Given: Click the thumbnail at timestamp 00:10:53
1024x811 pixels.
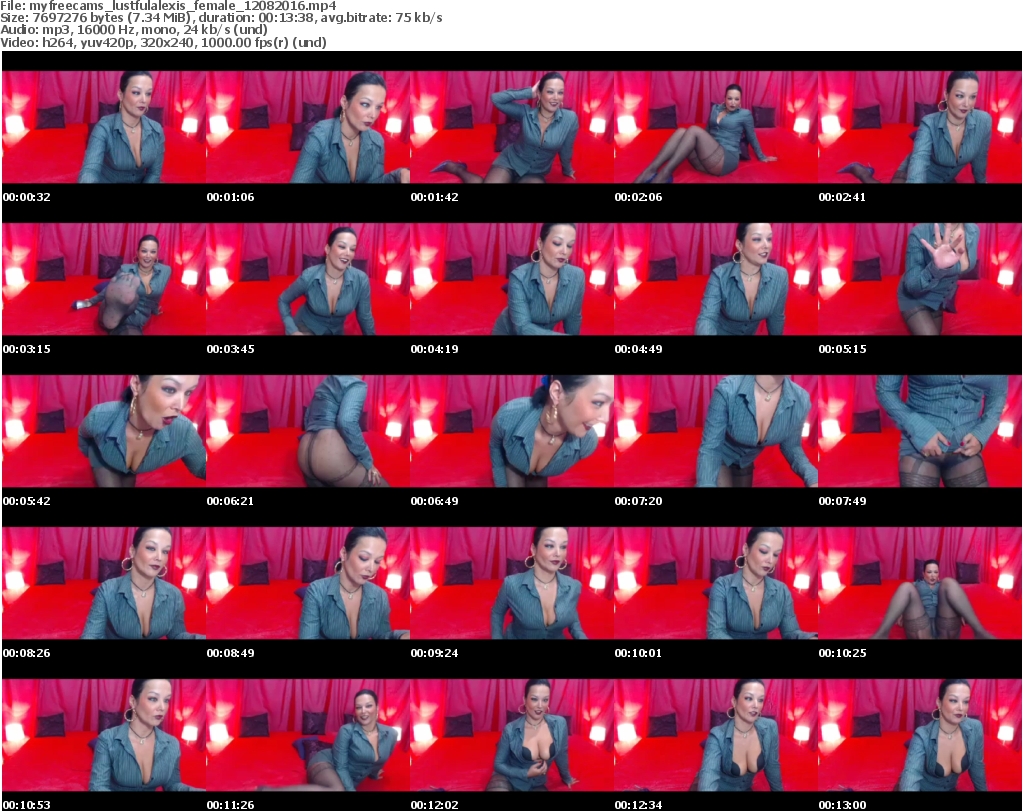Looking at the screenshot, I should coord(104,735).
